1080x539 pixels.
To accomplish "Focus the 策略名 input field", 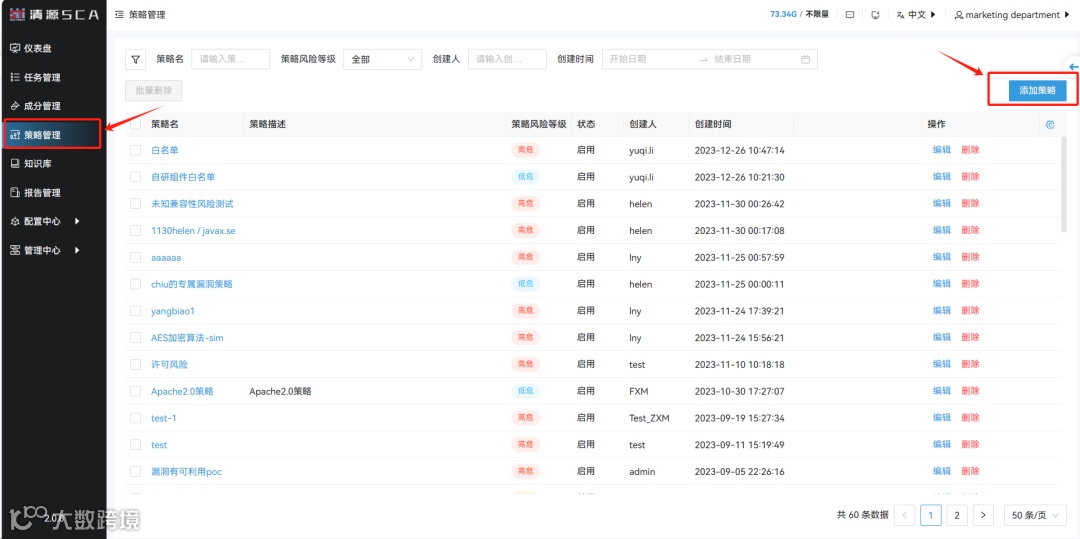I will [x=231, y=59].
